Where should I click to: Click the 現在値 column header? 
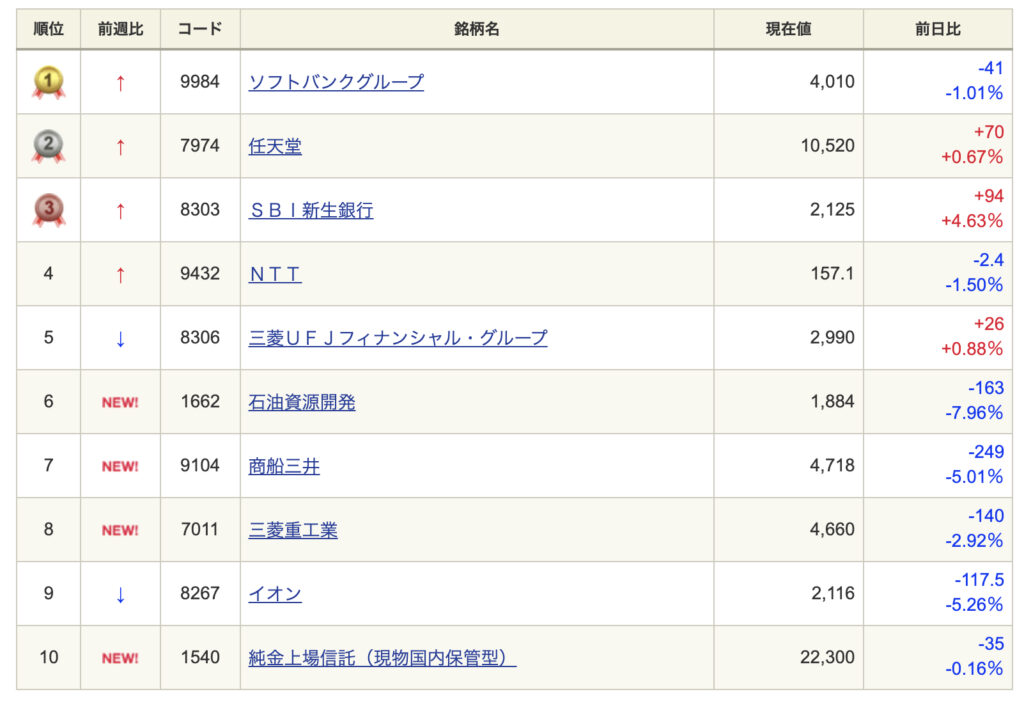click(x=788, y=30)
